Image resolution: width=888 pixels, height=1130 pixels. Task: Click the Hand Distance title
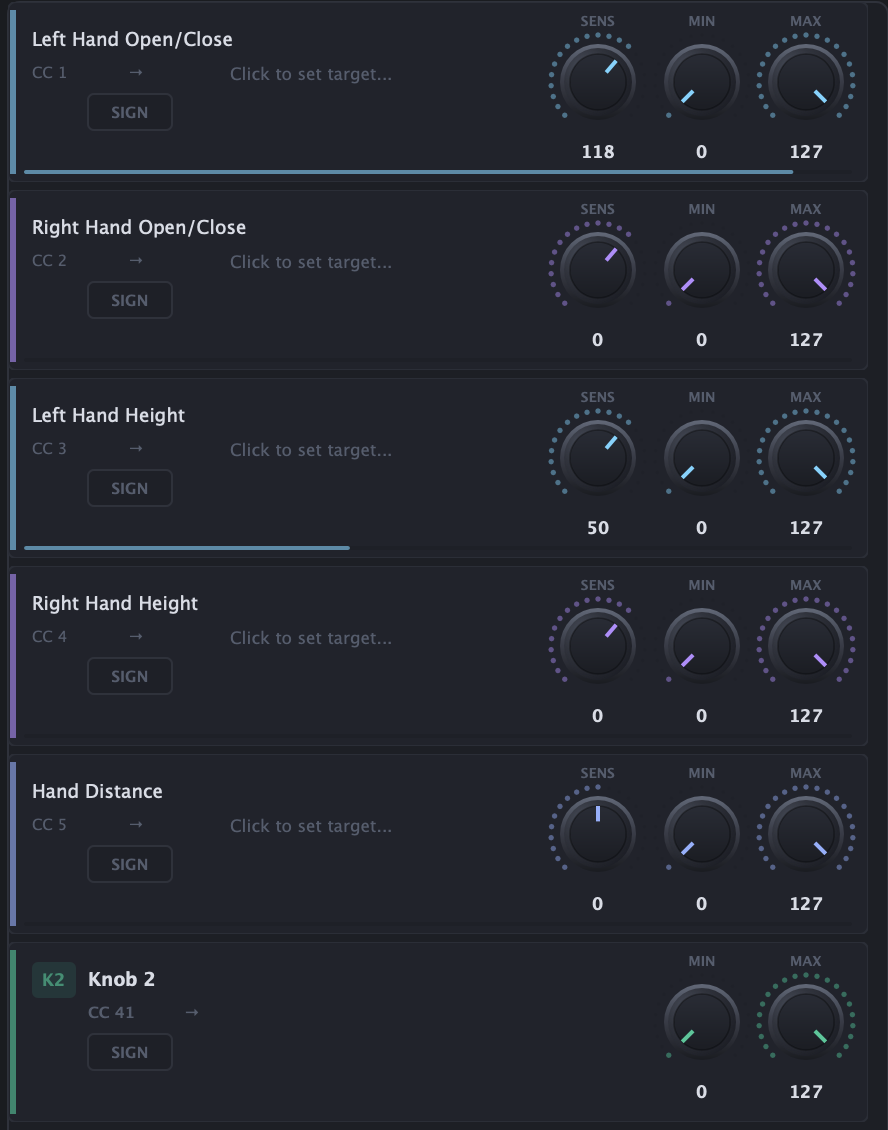97,791
